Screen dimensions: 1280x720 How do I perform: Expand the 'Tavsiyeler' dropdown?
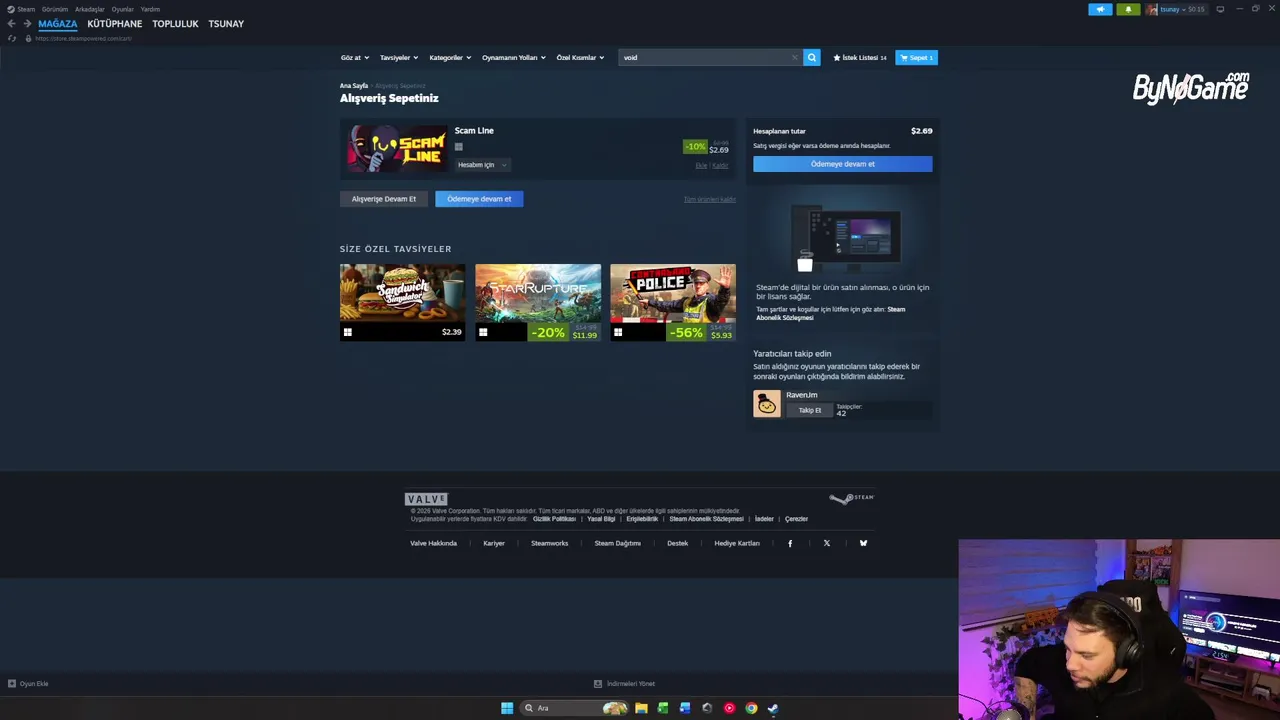click(x=399, y=58)
